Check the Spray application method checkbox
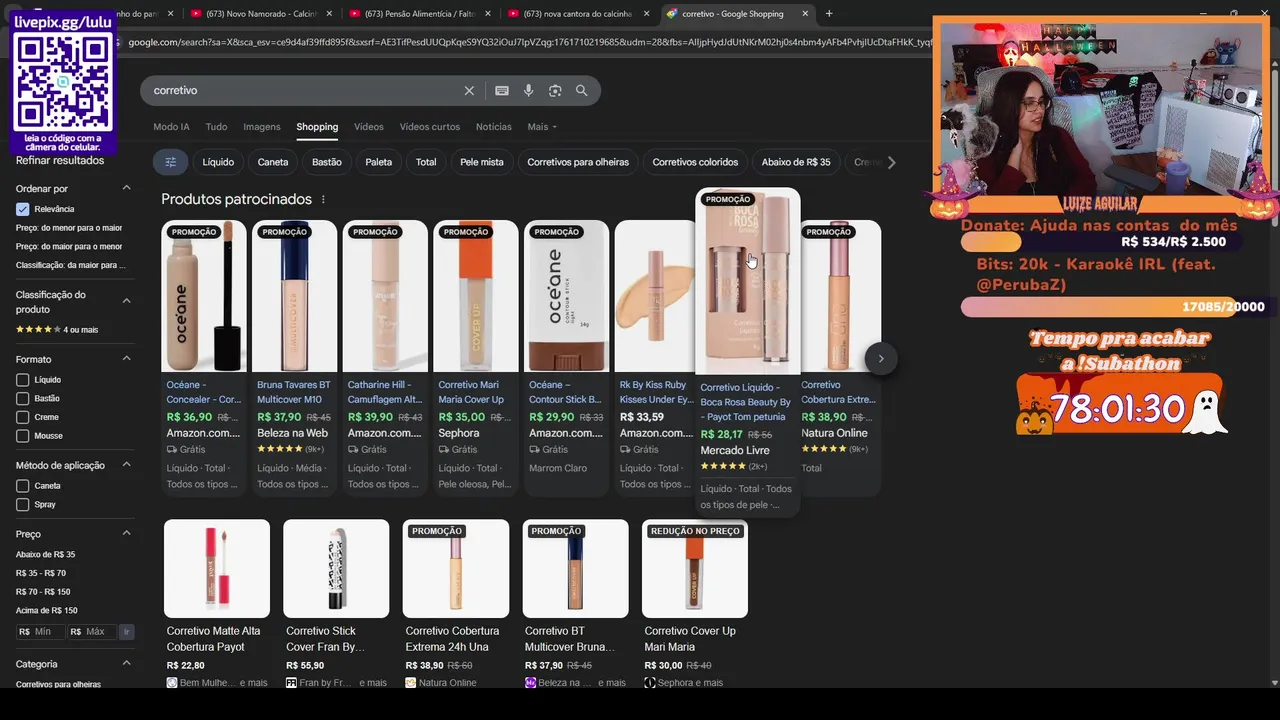The height and width of the screenshot is (720, 1280). (23, 505)
